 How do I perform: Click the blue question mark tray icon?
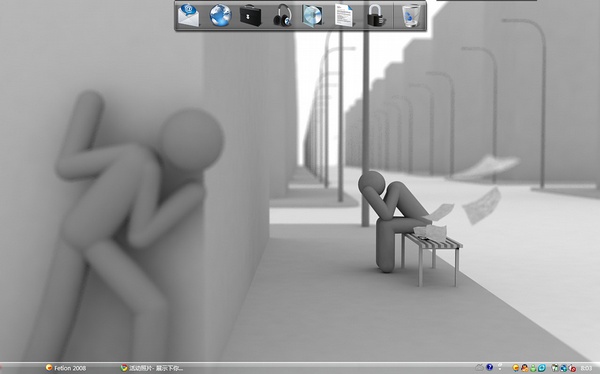pyautogui.click(x=489, y=367)
